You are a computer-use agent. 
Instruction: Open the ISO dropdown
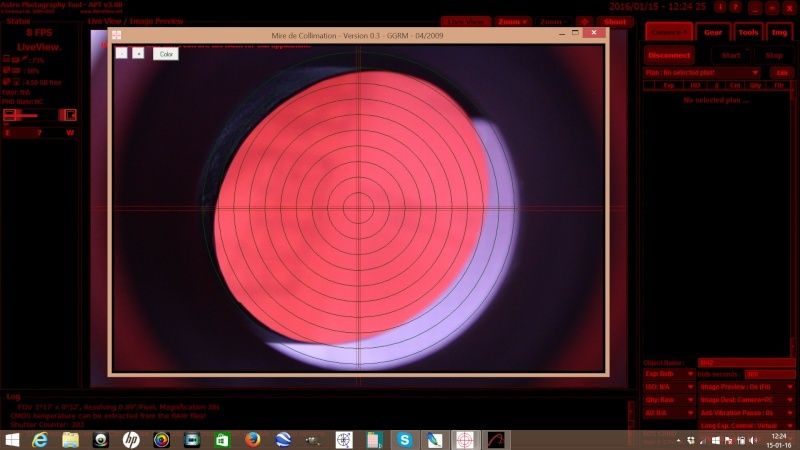pyautogui.click(x=669, y=387)
